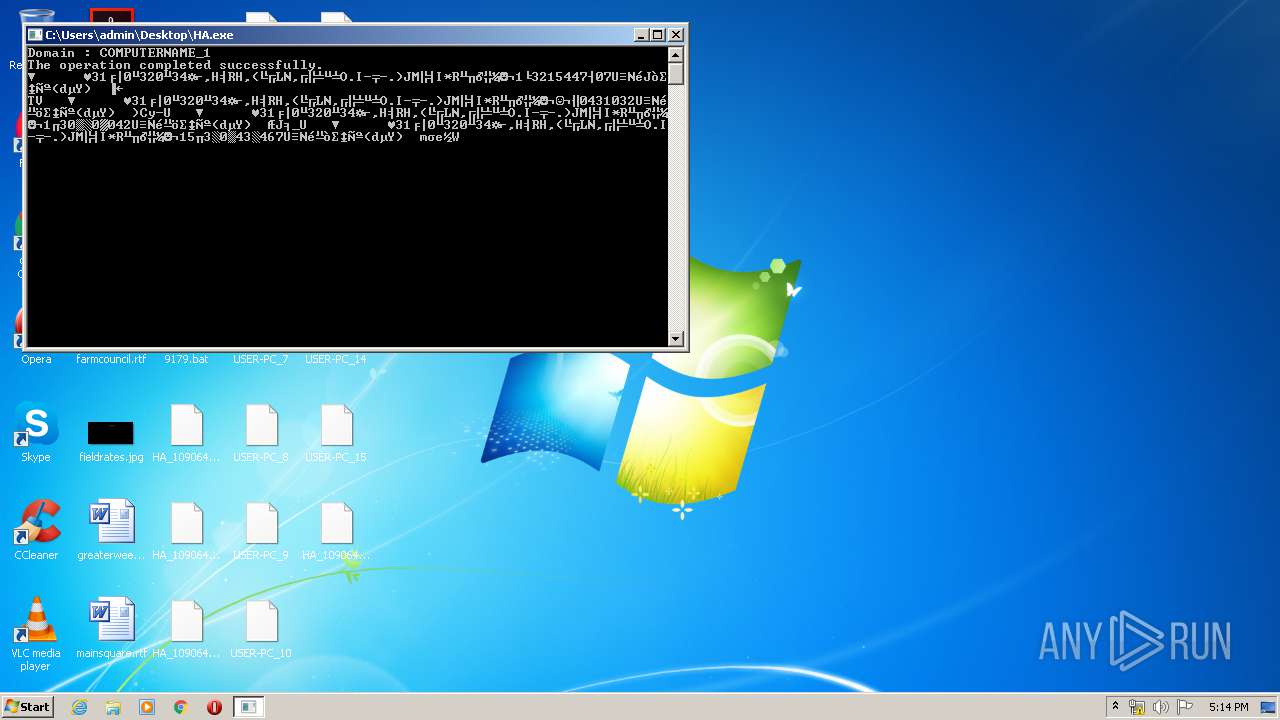Click the 9179.bat file label
The height and width of the screenshot is (720, 1280).
(x=186, y=359)
